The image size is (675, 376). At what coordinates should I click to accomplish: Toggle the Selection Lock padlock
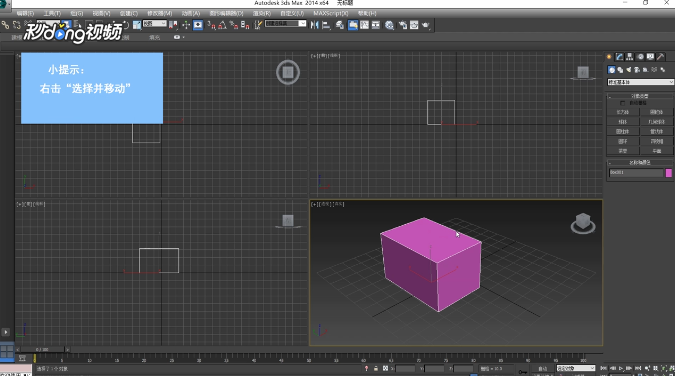pos(376,369)
